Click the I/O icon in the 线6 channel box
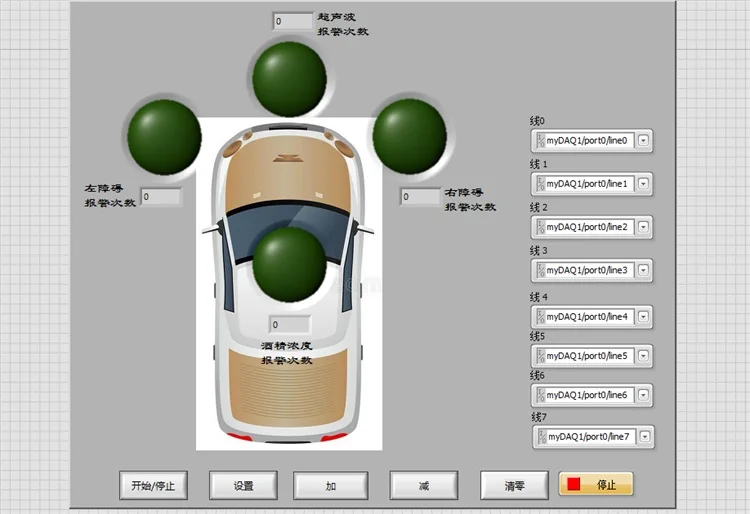The image size is (750, 514). coord(540,395)
